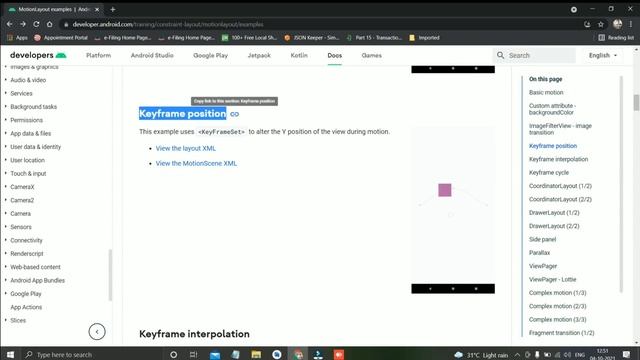The height and width of the screenshot is (360, 640).
Task: Open the Platform tab
Action: coord(98,55)
